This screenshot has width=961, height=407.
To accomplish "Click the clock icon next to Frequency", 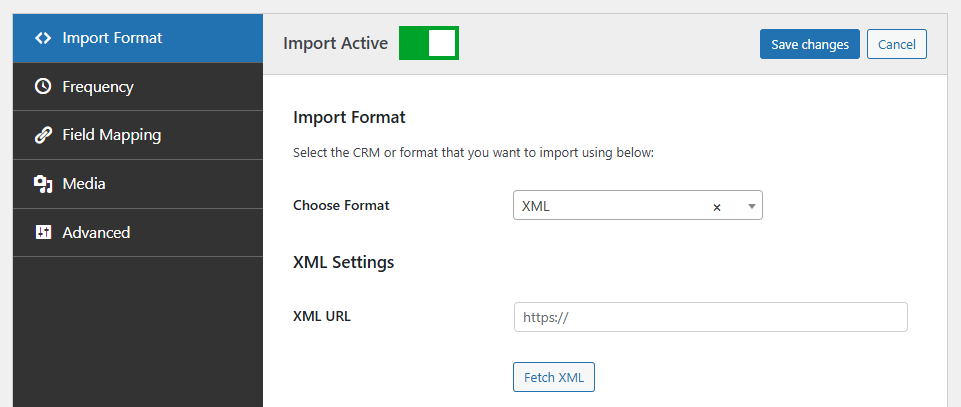I will click(x=42, y=87).
